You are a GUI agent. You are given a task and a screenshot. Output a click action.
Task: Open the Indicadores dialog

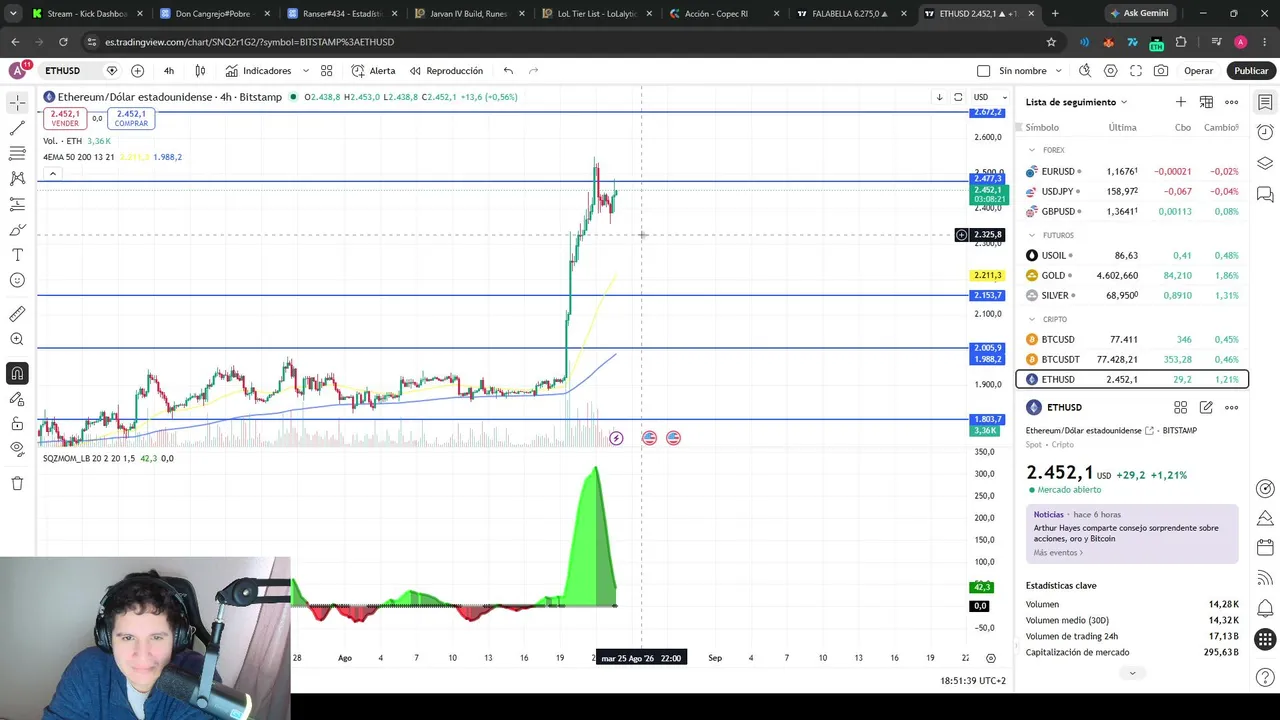click(x=259, y=71)
